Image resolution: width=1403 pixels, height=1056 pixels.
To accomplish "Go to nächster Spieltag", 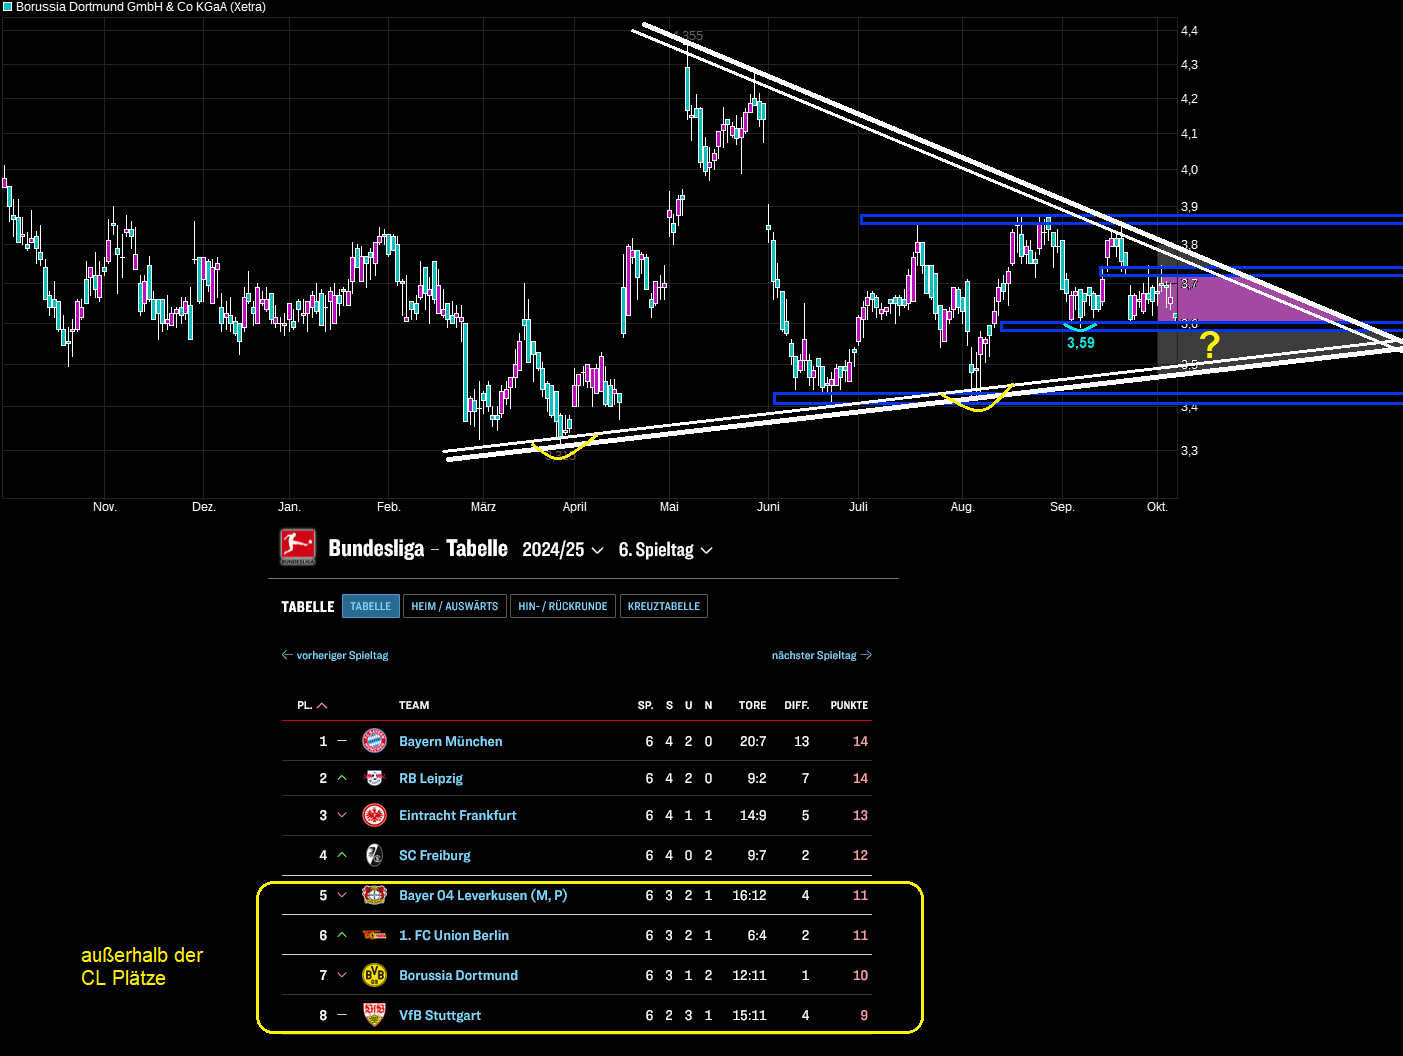I will (822, 655).
